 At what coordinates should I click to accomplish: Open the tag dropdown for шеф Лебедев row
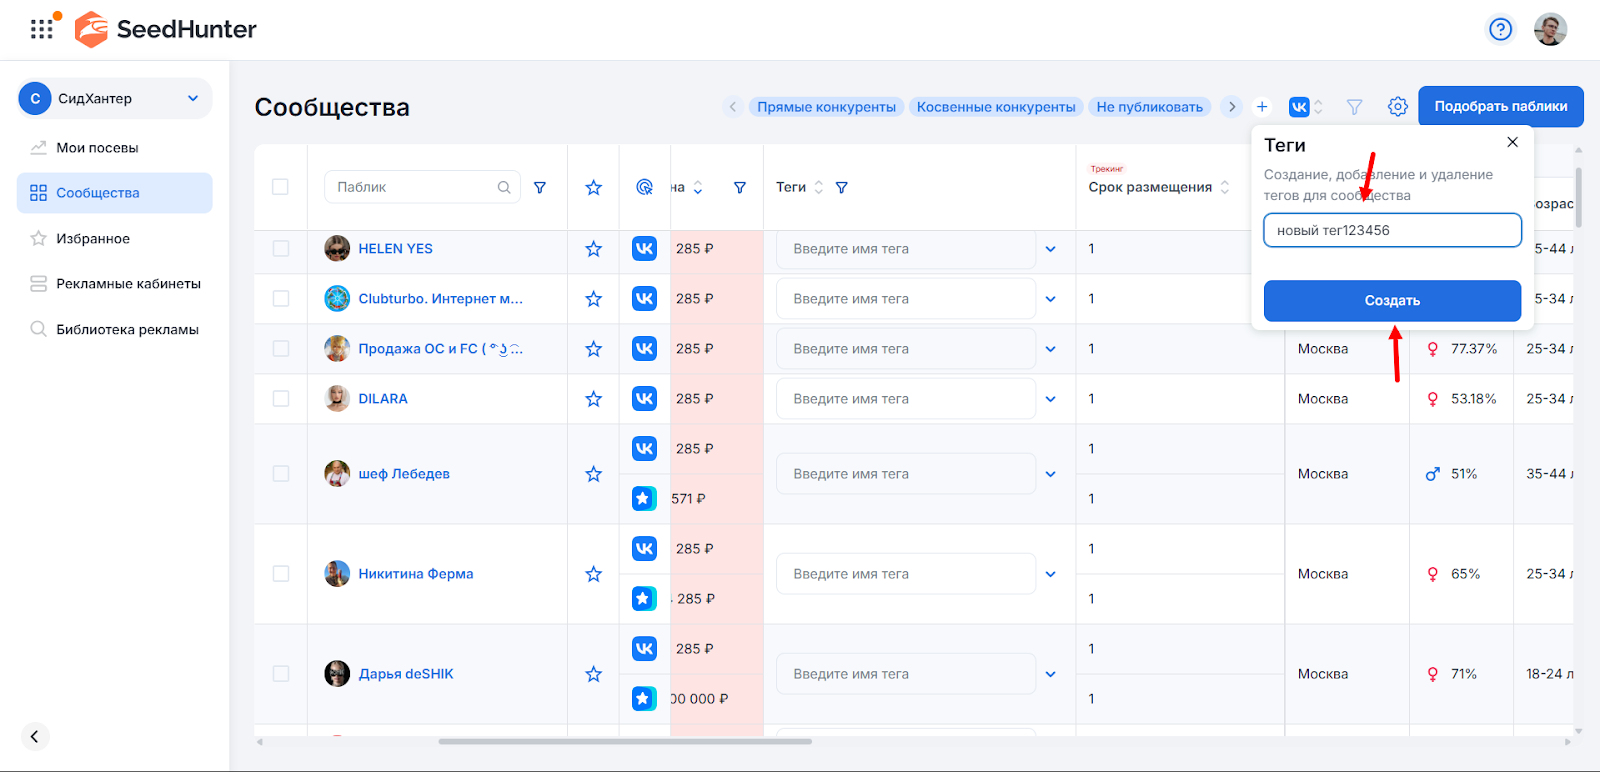click(x=1050, y=474)
